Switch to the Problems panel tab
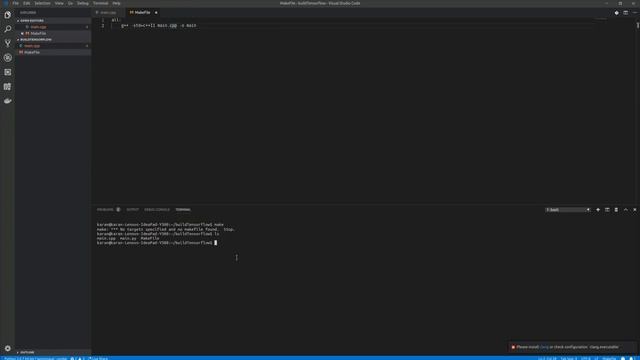 (x=105, y=210)
